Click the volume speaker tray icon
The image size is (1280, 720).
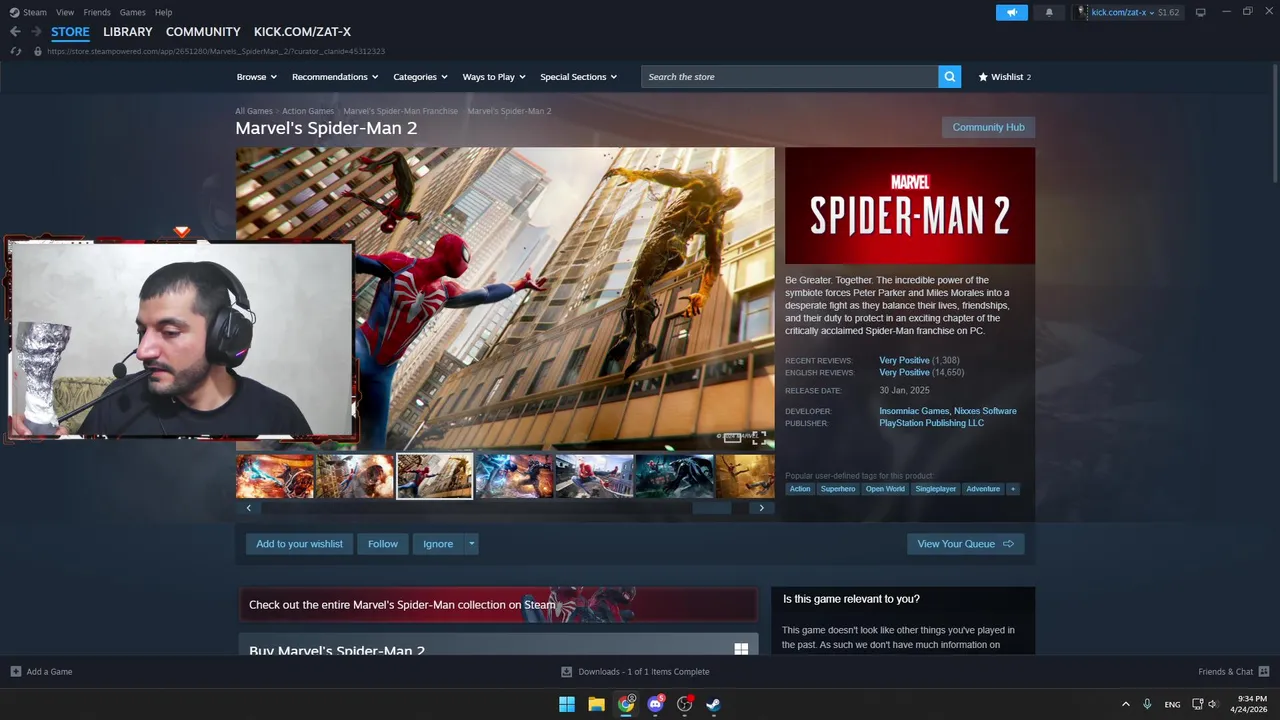(1213, 704)
